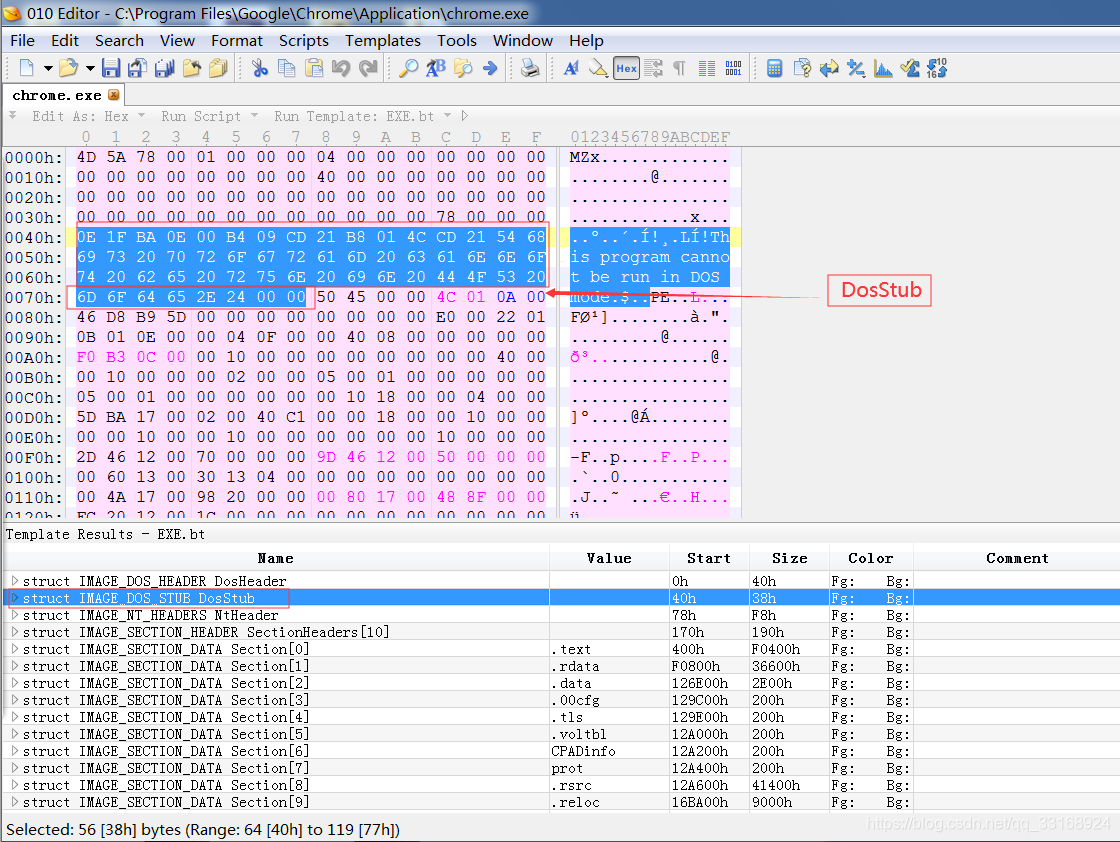Screen dimensions: 1120x842
Task: Click the blue Goto arrow icon
Action: tap(490, 68)
